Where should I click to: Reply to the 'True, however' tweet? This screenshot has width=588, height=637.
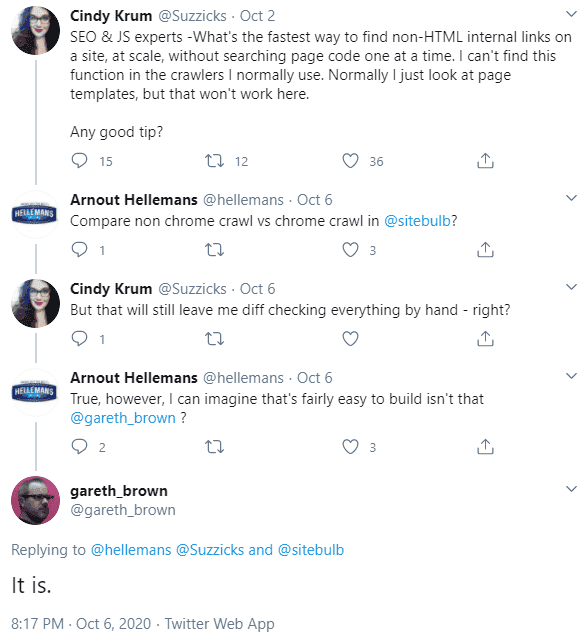pos(79,446)
